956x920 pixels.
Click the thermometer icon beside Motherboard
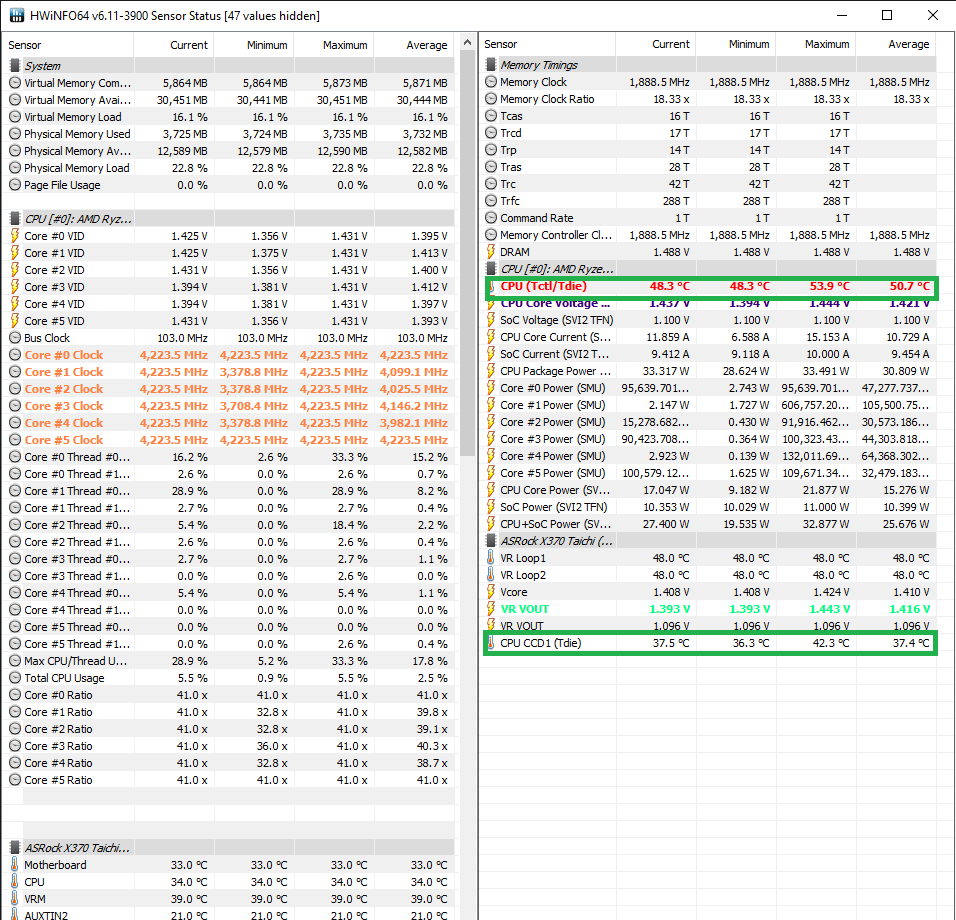(15, 865)
